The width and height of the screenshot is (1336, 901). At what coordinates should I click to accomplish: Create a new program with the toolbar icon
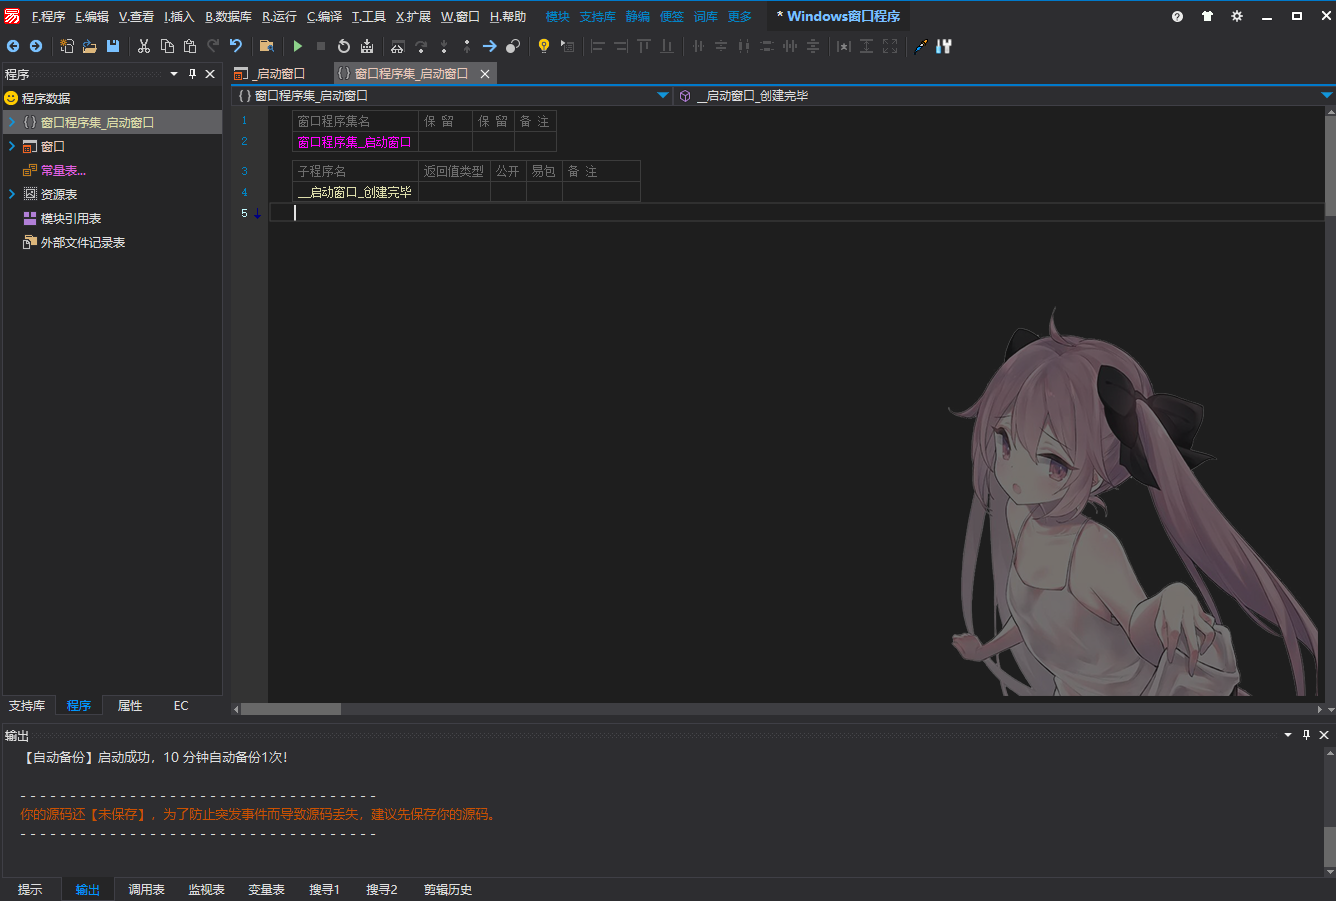coord(67,46)
